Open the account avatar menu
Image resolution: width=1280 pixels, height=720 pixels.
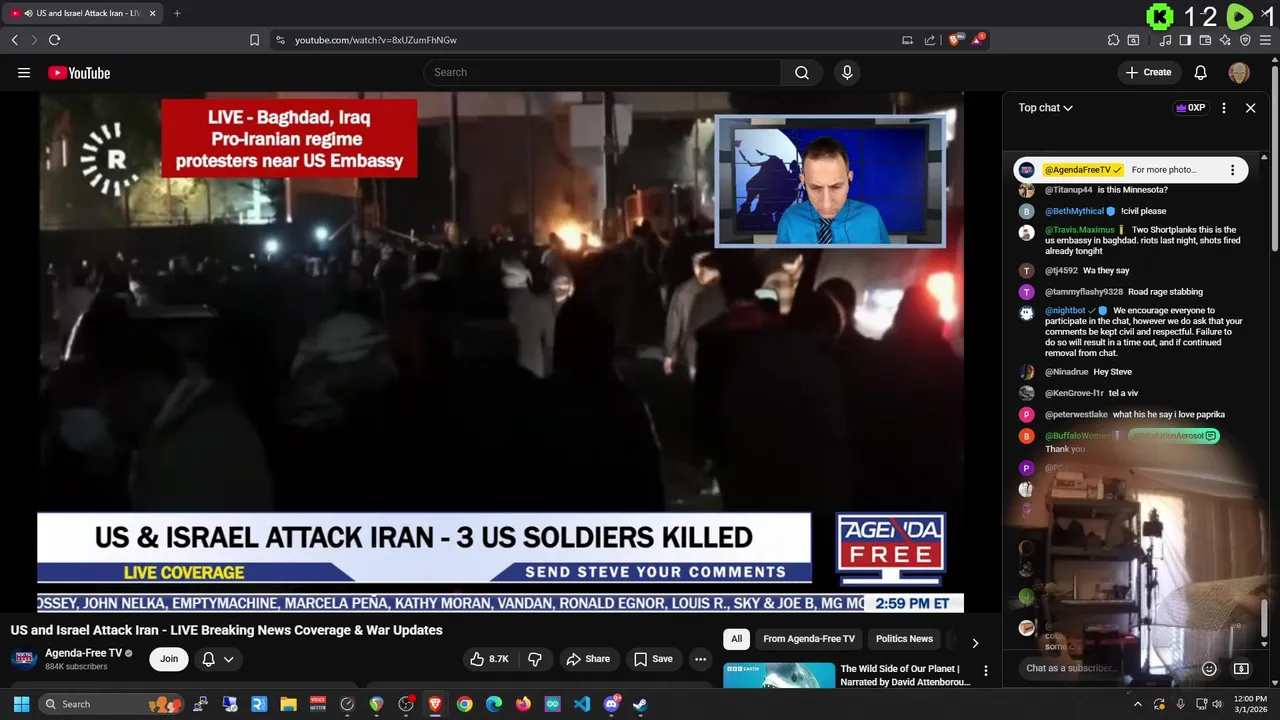(x=1239, y=72)
